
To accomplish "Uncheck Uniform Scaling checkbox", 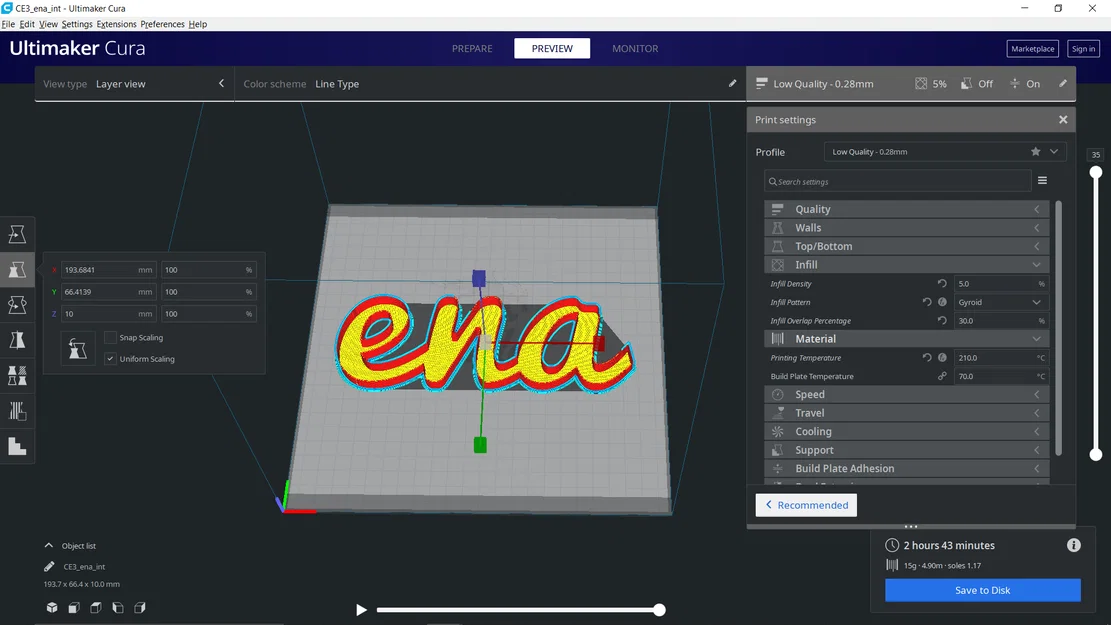I will (110, 359).
